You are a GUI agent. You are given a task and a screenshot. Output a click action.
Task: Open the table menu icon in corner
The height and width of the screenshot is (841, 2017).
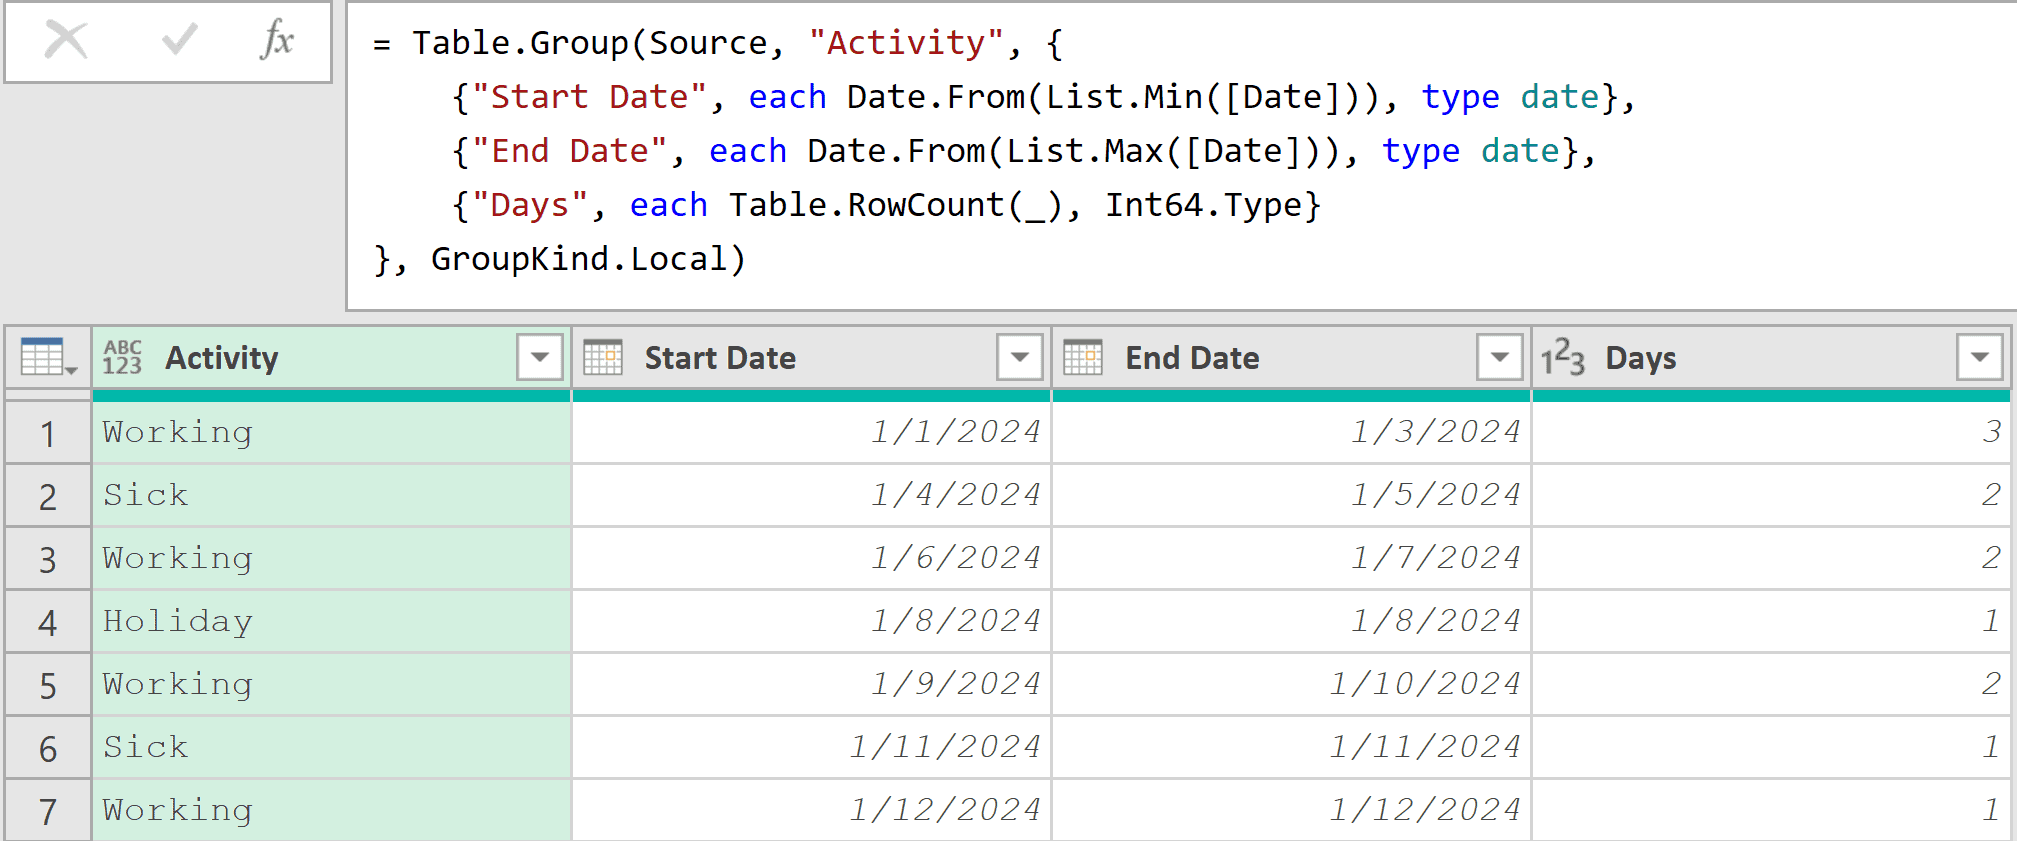click(x=47, y=357)
